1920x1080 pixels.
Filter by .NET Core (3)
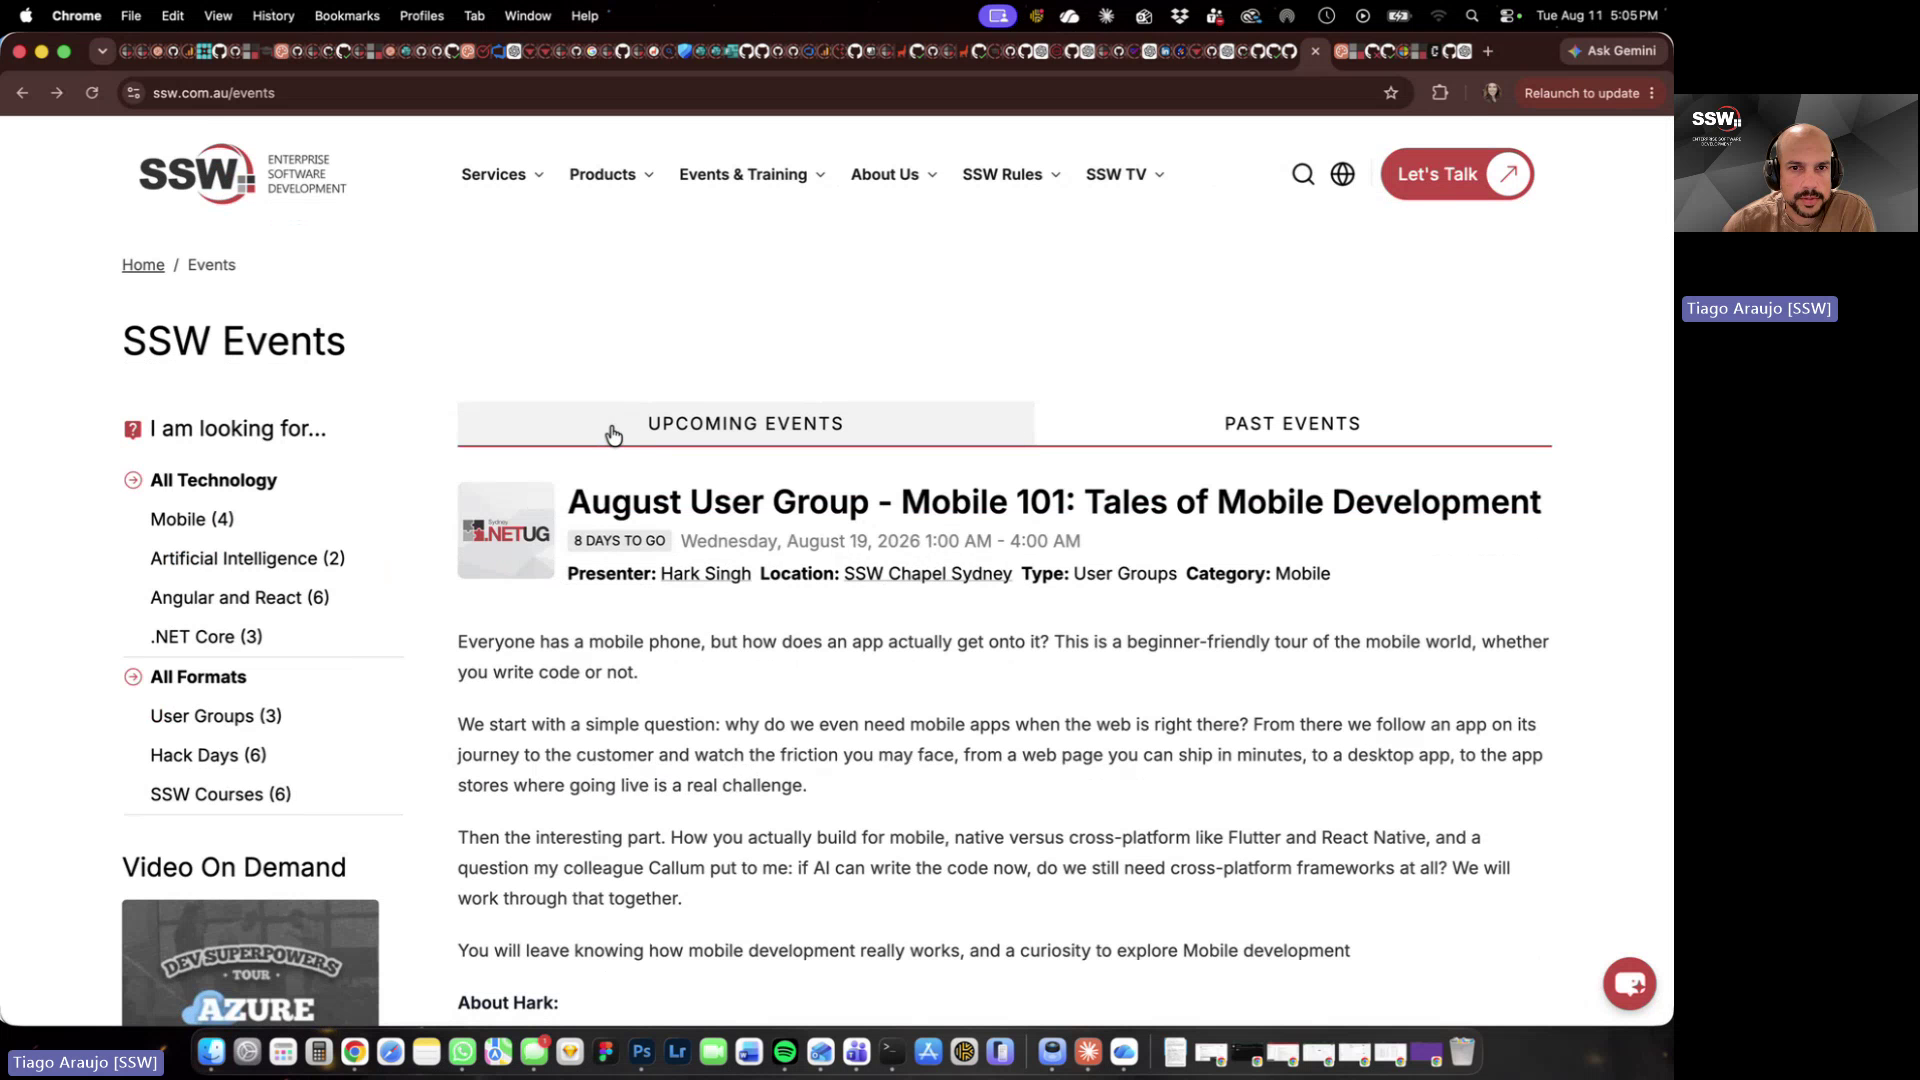(206, 637)
